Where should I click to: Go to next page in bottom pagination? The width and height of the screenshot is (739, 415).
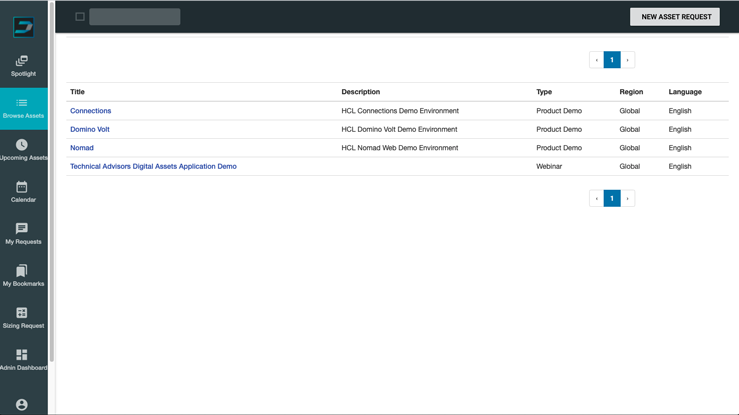(627, 198)
